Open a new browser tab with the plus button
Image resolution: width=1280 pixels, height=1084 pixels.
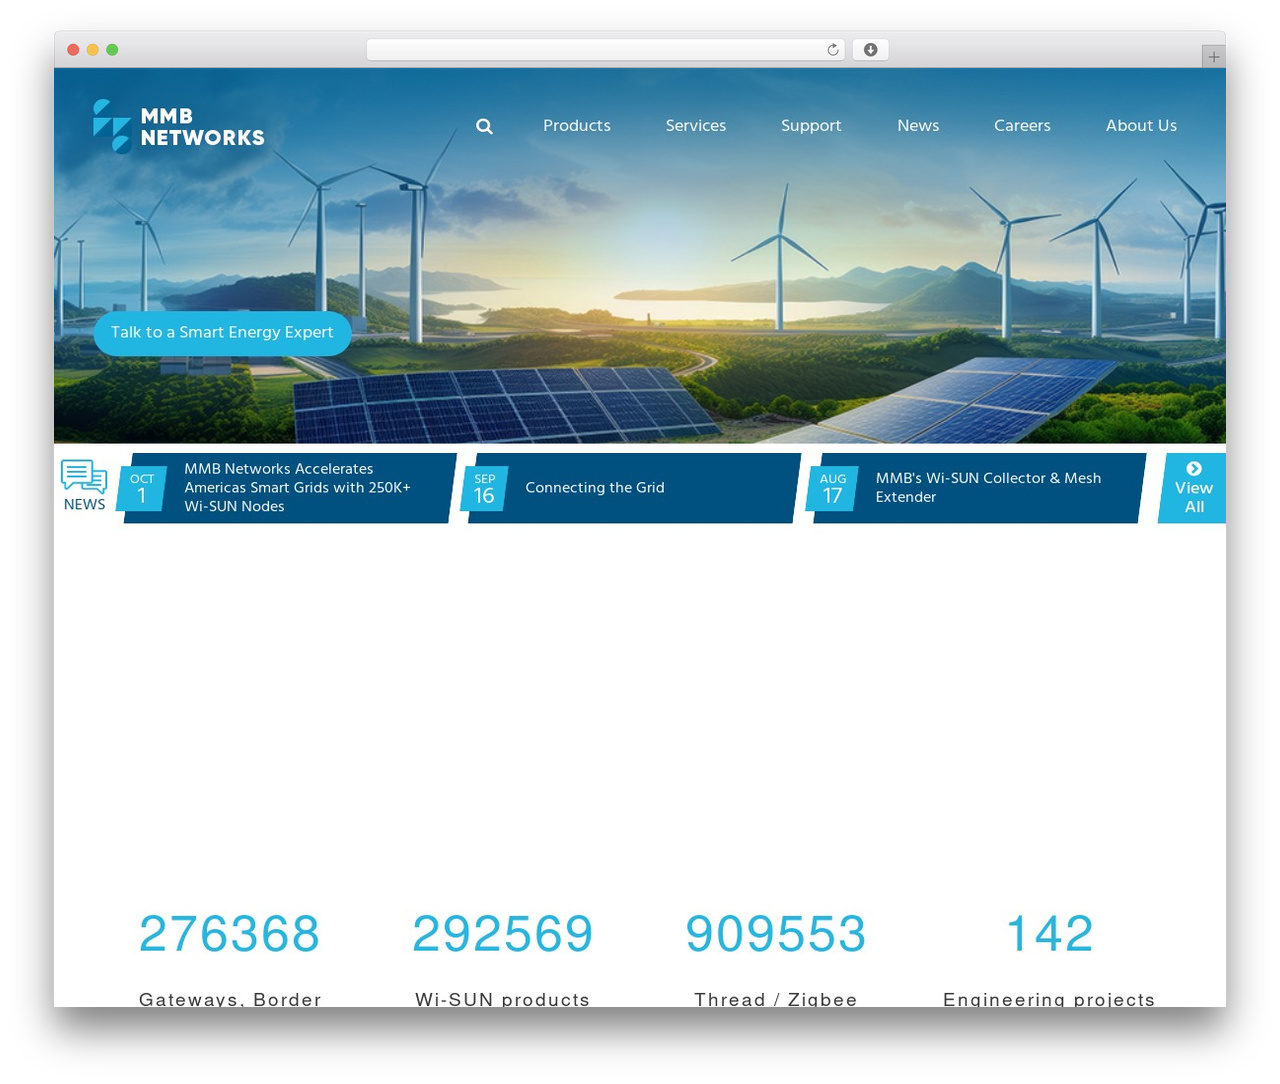pyautogui.click(x=1213, y=57)
